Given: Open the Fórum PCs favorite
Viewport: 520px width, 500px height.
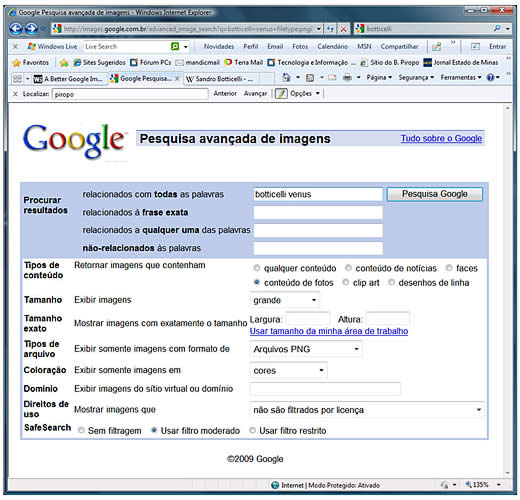Looking at the screenshot, I should (151, 62).
